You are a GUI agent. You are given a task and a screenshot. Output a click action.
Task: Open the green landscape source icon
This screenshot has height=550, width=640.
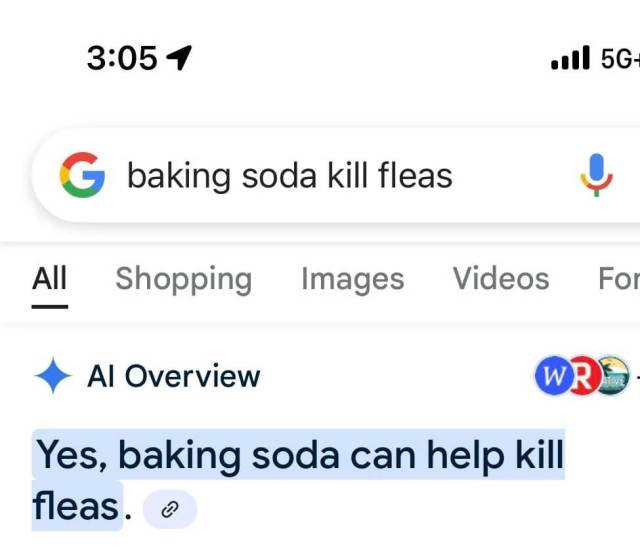613,376
